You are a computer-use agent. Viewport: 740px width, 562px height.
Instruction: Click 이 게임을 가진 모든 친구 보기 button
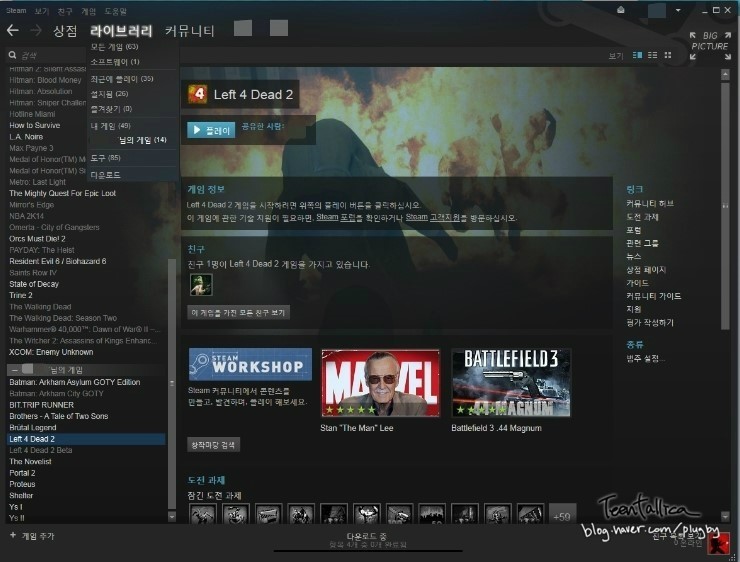(238, 312)
